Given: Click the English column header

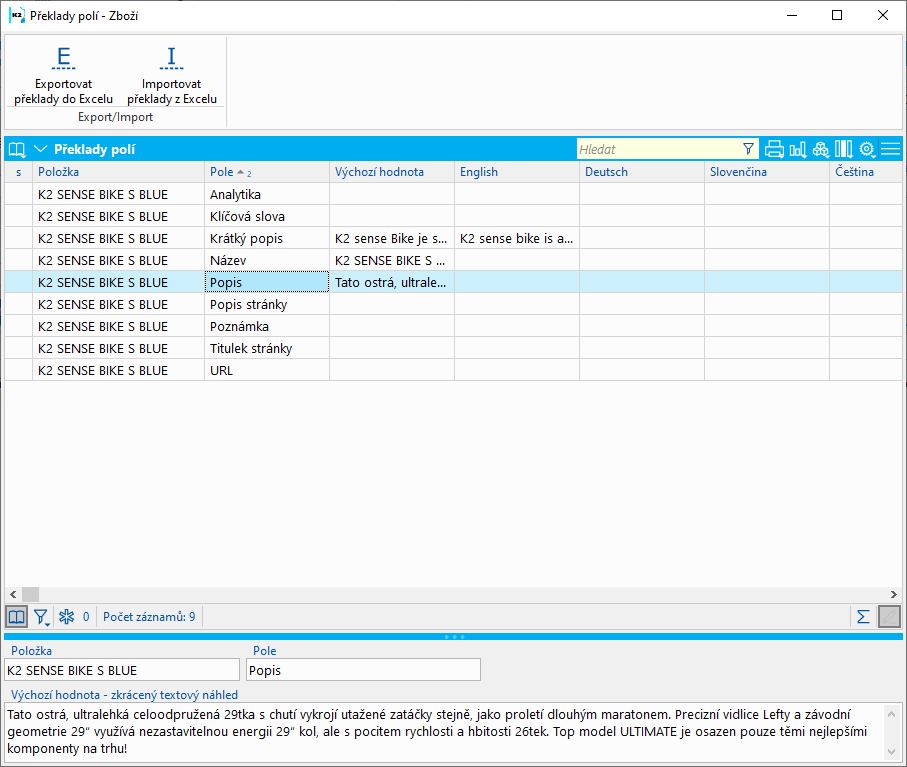Looking at the screenshot, I should coord(517,172).
